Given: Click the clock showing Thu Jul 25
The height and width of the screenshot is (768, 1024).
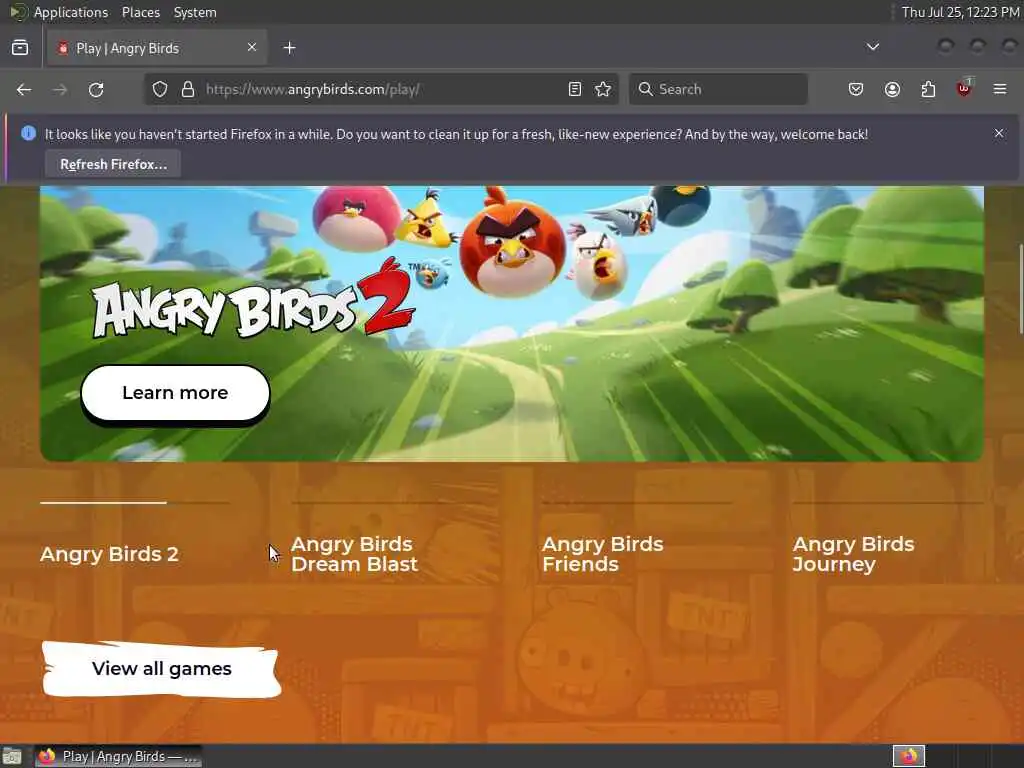Looking at the screenshot, I should [x=960, y=12].
